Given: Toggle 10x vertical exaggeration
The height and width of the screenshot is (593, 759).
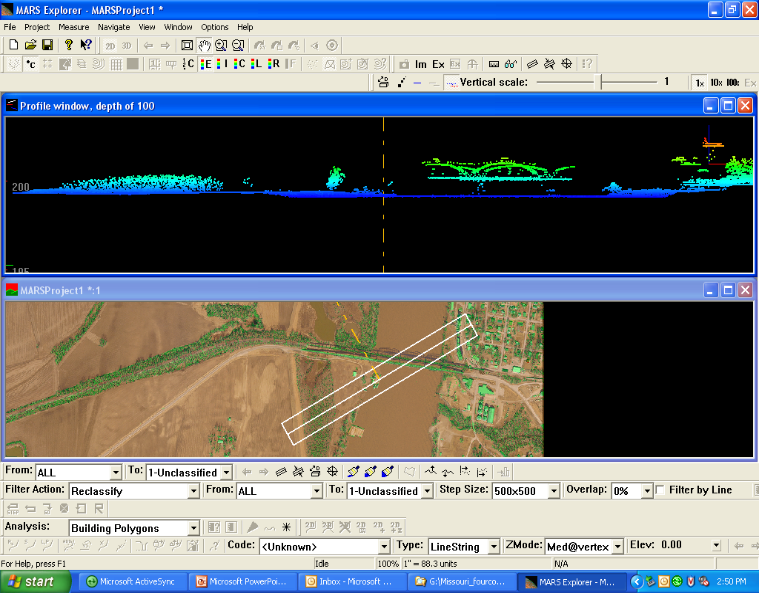Looking at the screenshot, I should [716, 82].
